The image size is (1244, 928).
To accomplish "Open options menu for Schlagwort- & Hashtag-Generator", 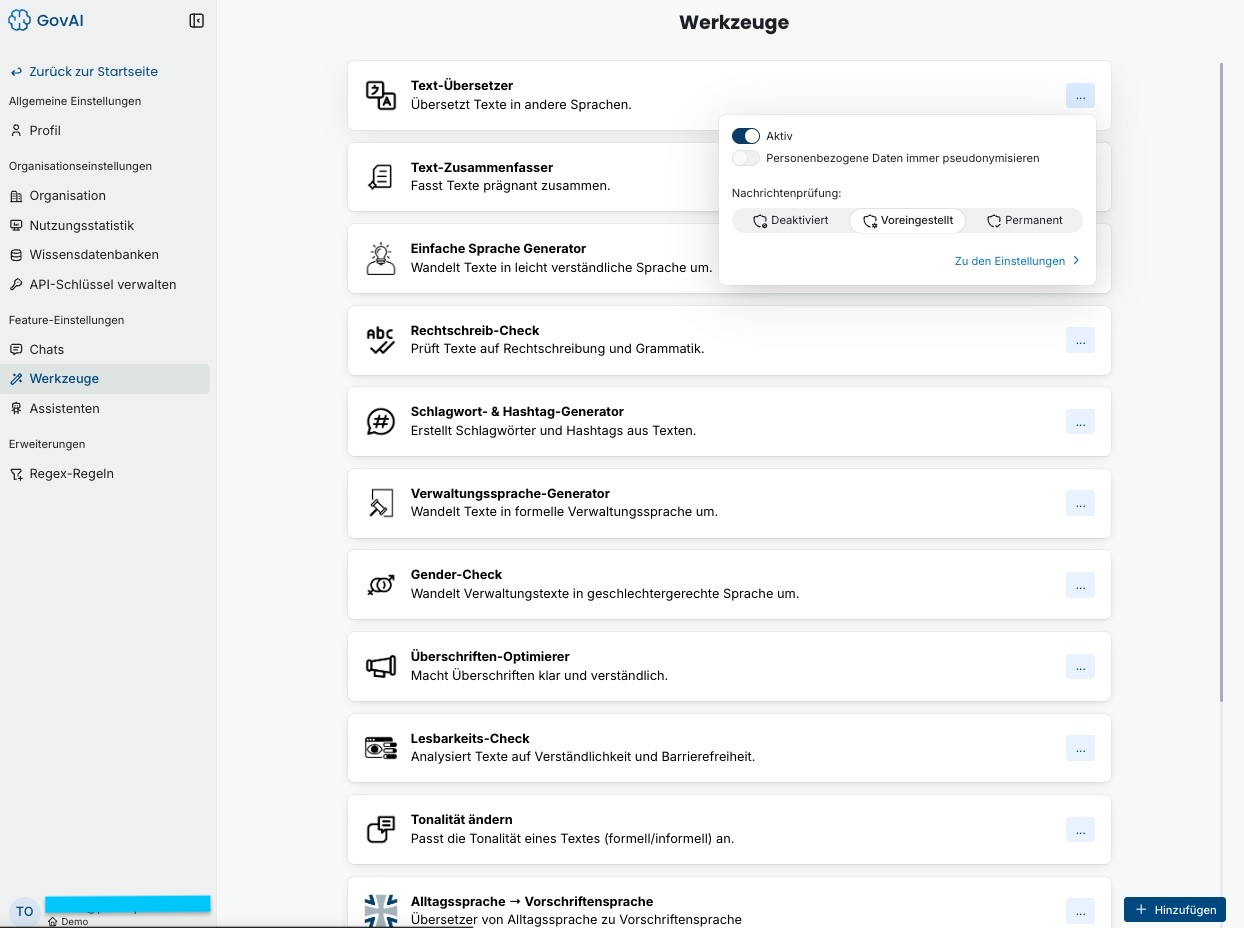I will [x=1080, y=422].
